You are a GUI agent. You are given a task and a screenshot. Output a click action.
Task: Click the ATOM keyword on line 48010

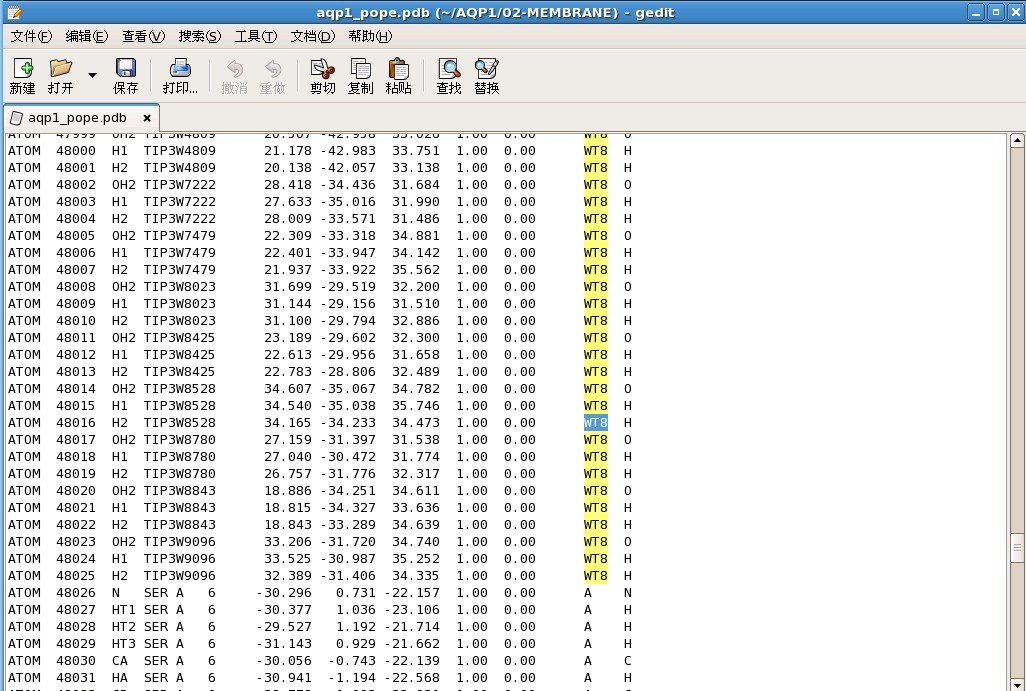tap(24, 321)
